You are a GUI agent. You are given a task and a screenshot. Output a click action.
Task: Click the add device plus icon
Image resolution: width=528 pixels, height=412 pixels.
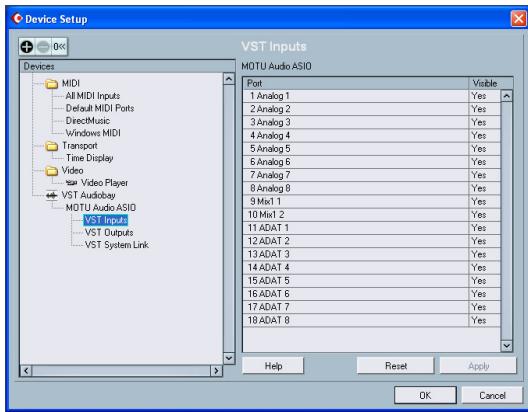[x=27, y=46]
